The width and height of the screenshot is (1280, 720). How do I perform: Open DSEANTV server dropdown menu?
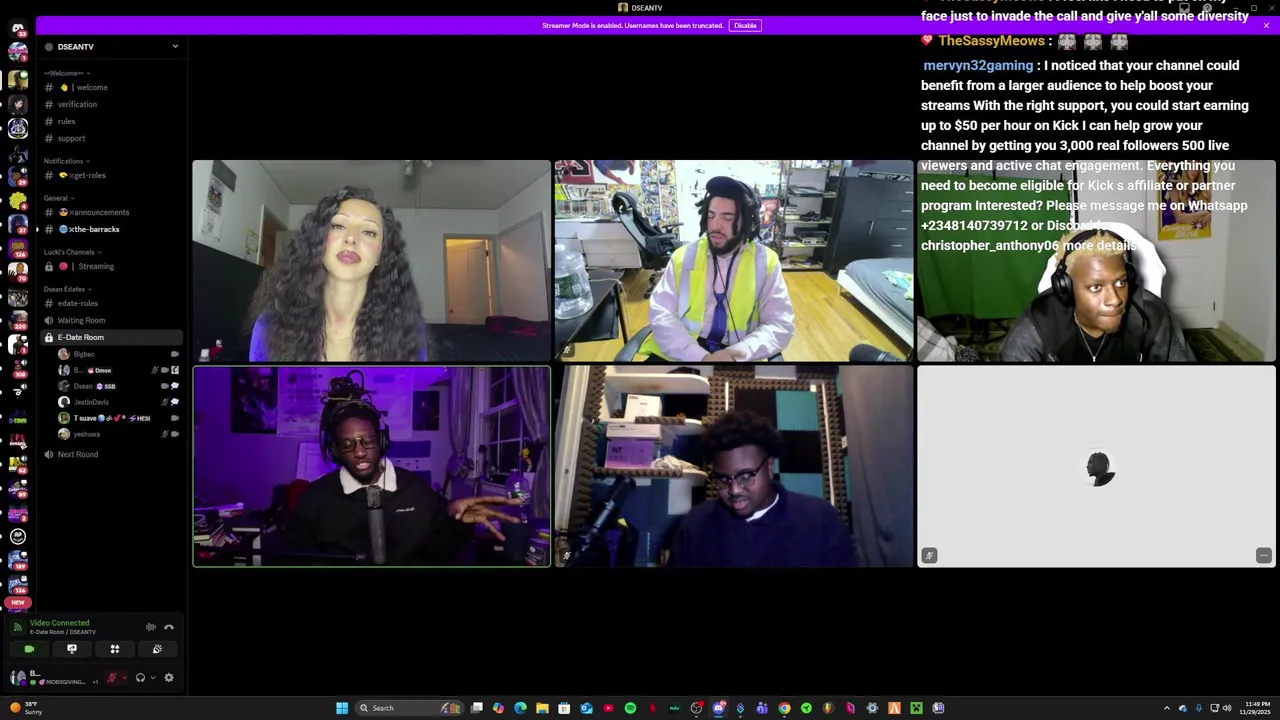175,46
